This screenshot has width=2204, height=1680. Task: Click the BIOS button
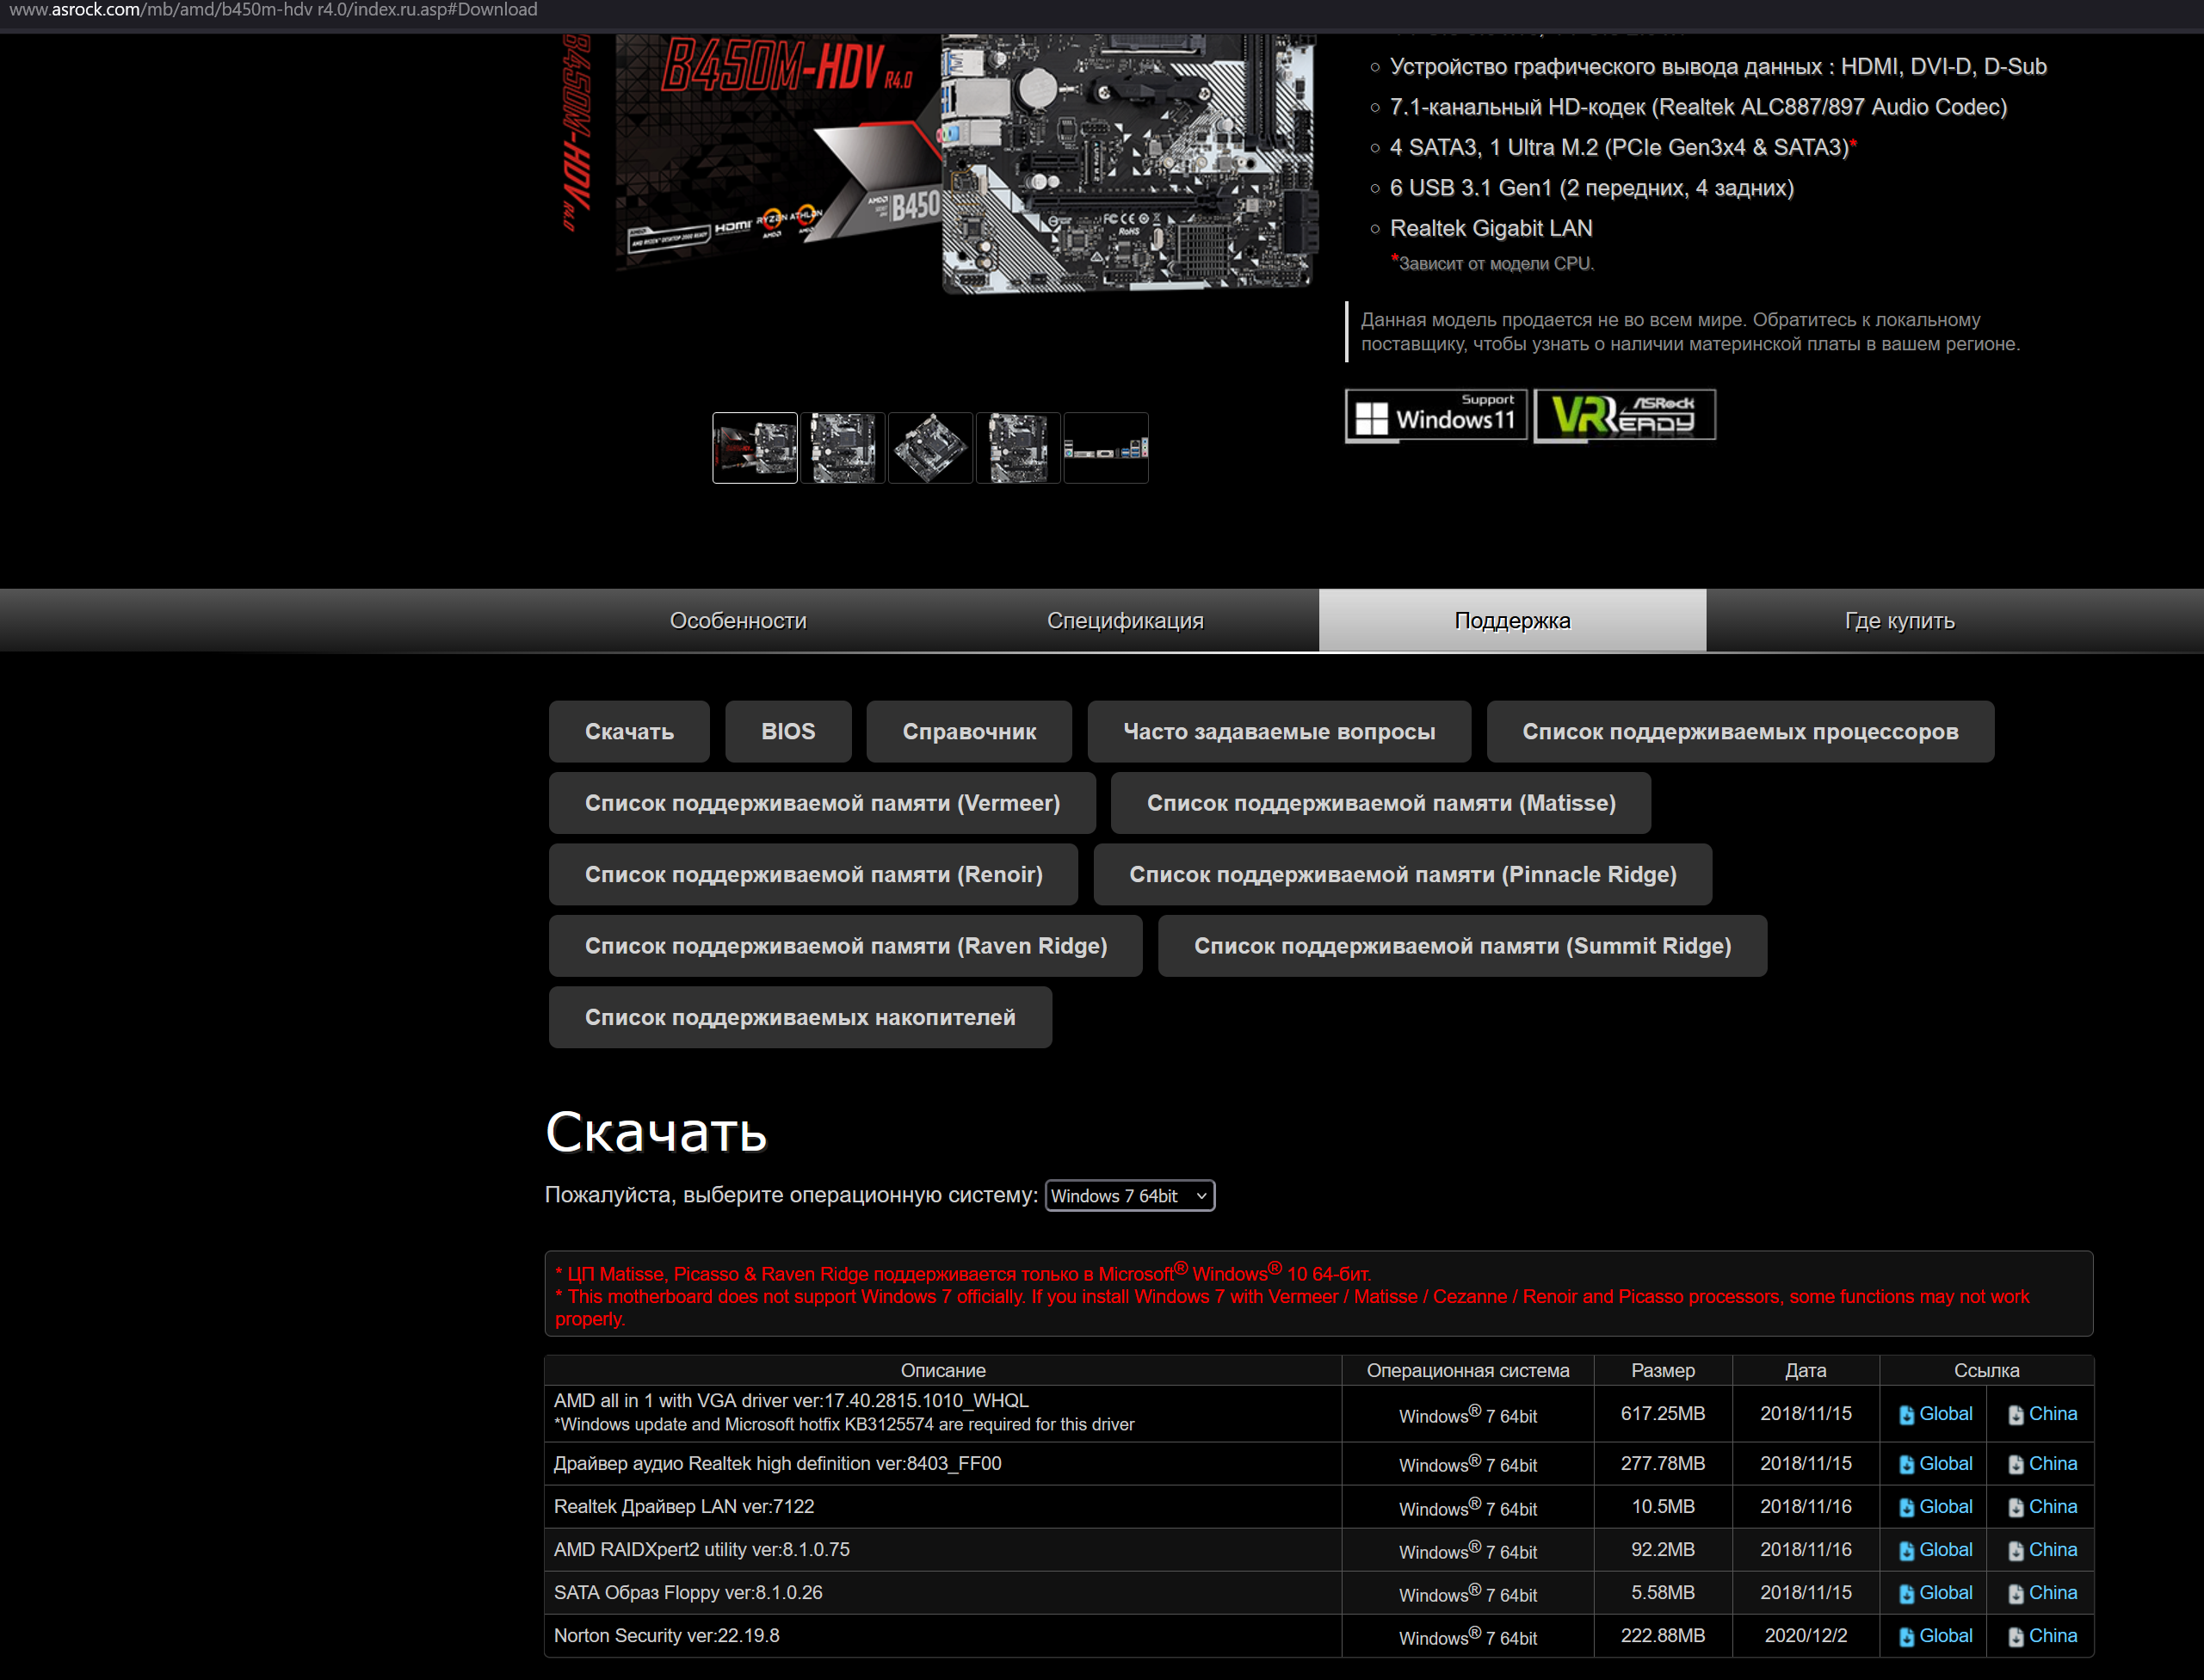click(788, 732)
